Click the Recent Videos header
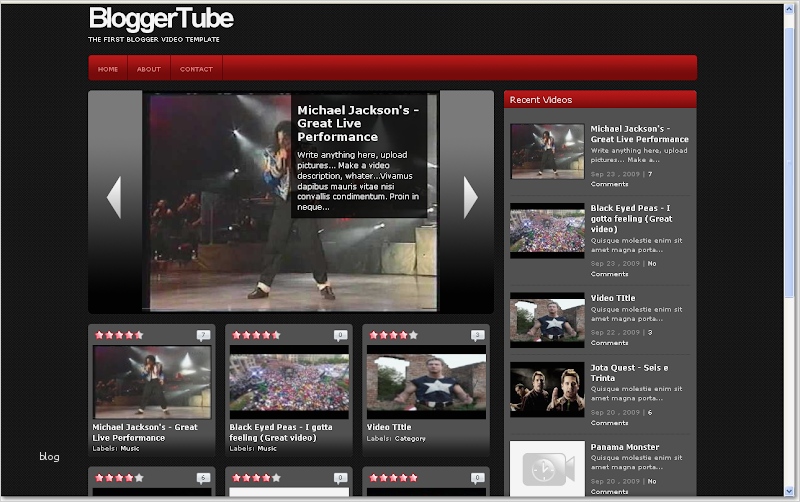 tap(600, 99)
